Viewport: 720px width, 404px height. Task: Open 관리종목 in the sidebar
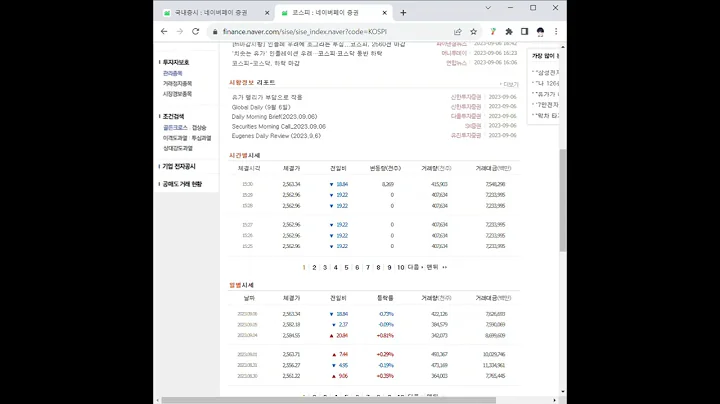(173, 73)
